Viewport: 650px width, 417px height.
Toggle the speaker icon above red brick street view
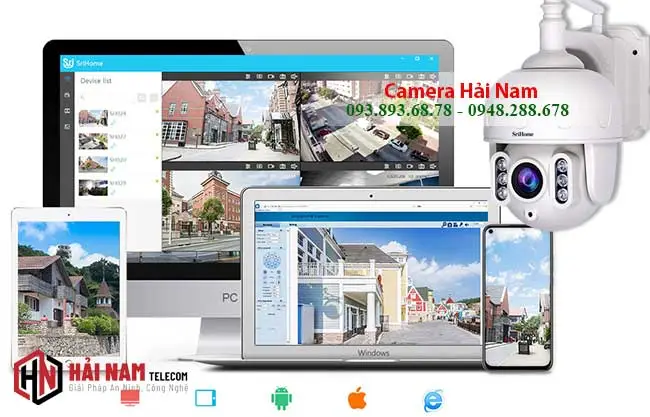click(x=294, y=76)
